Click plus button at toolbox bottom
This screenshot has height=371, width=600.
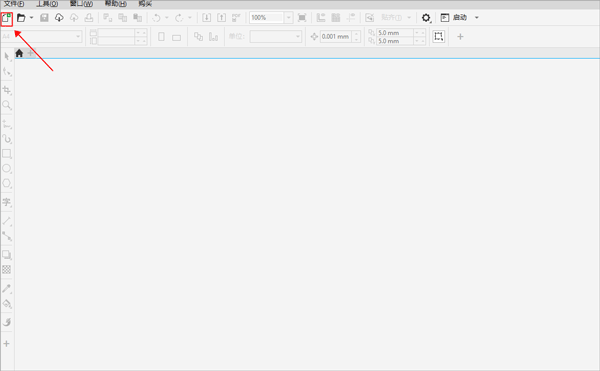(x=7, y=344)
